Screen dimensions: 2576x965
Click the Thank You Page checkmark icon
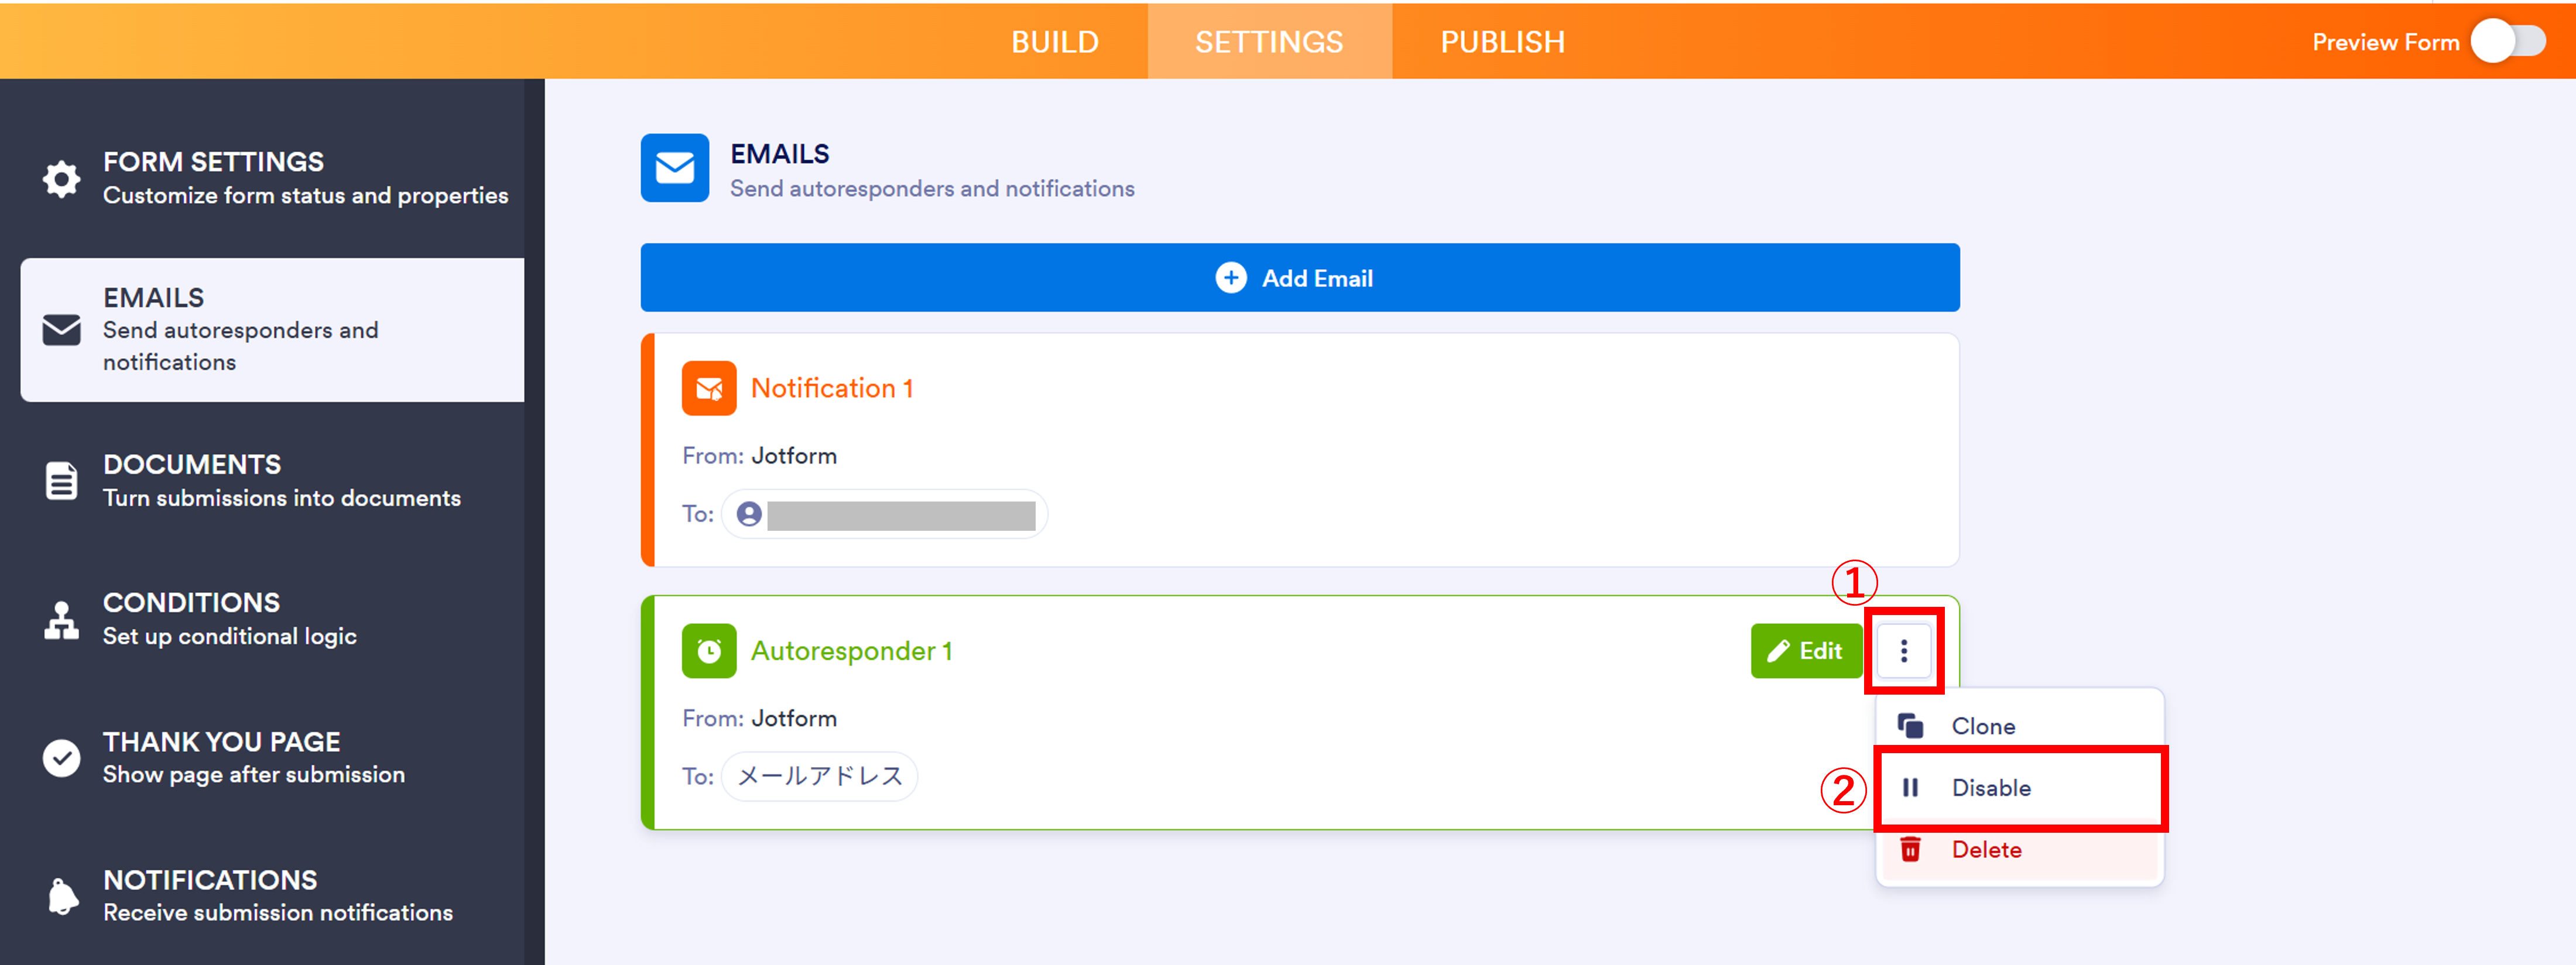[x=61, y=758]
